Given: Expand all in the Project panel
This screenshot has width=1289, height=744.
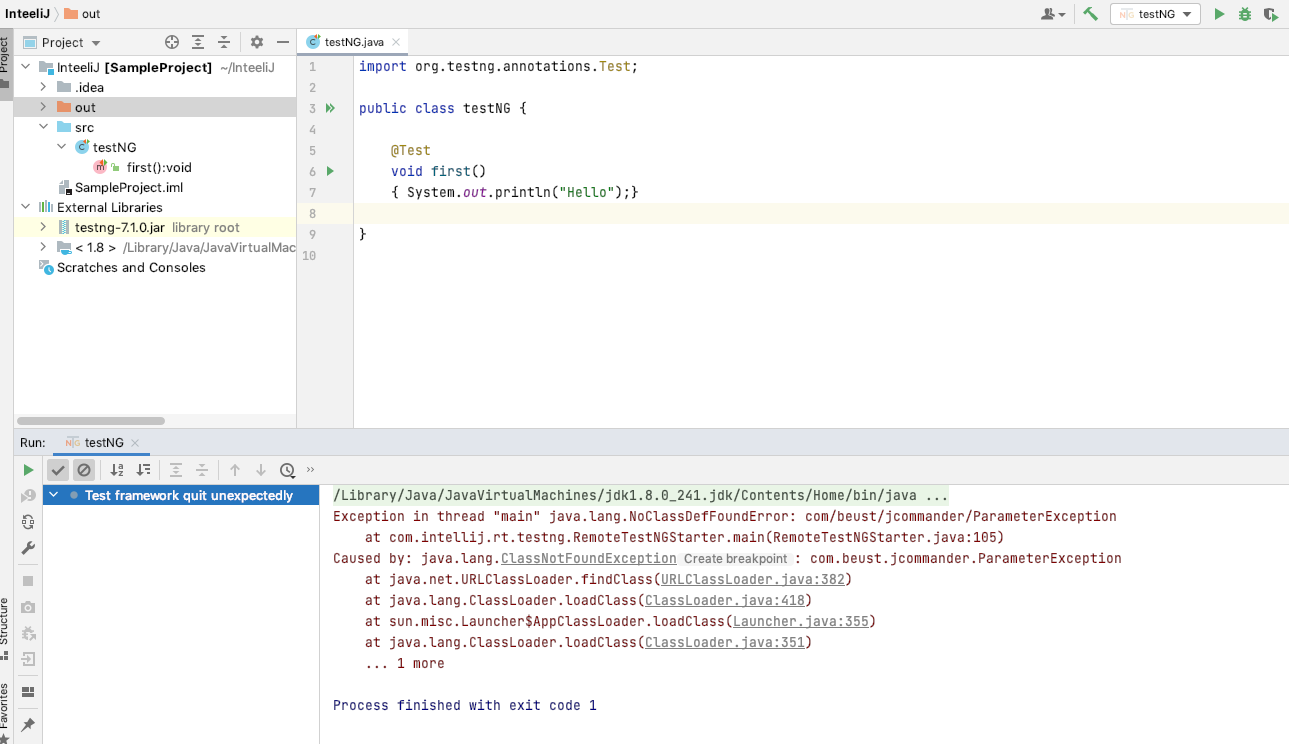Looking at the screenshot, I should 198,42.
